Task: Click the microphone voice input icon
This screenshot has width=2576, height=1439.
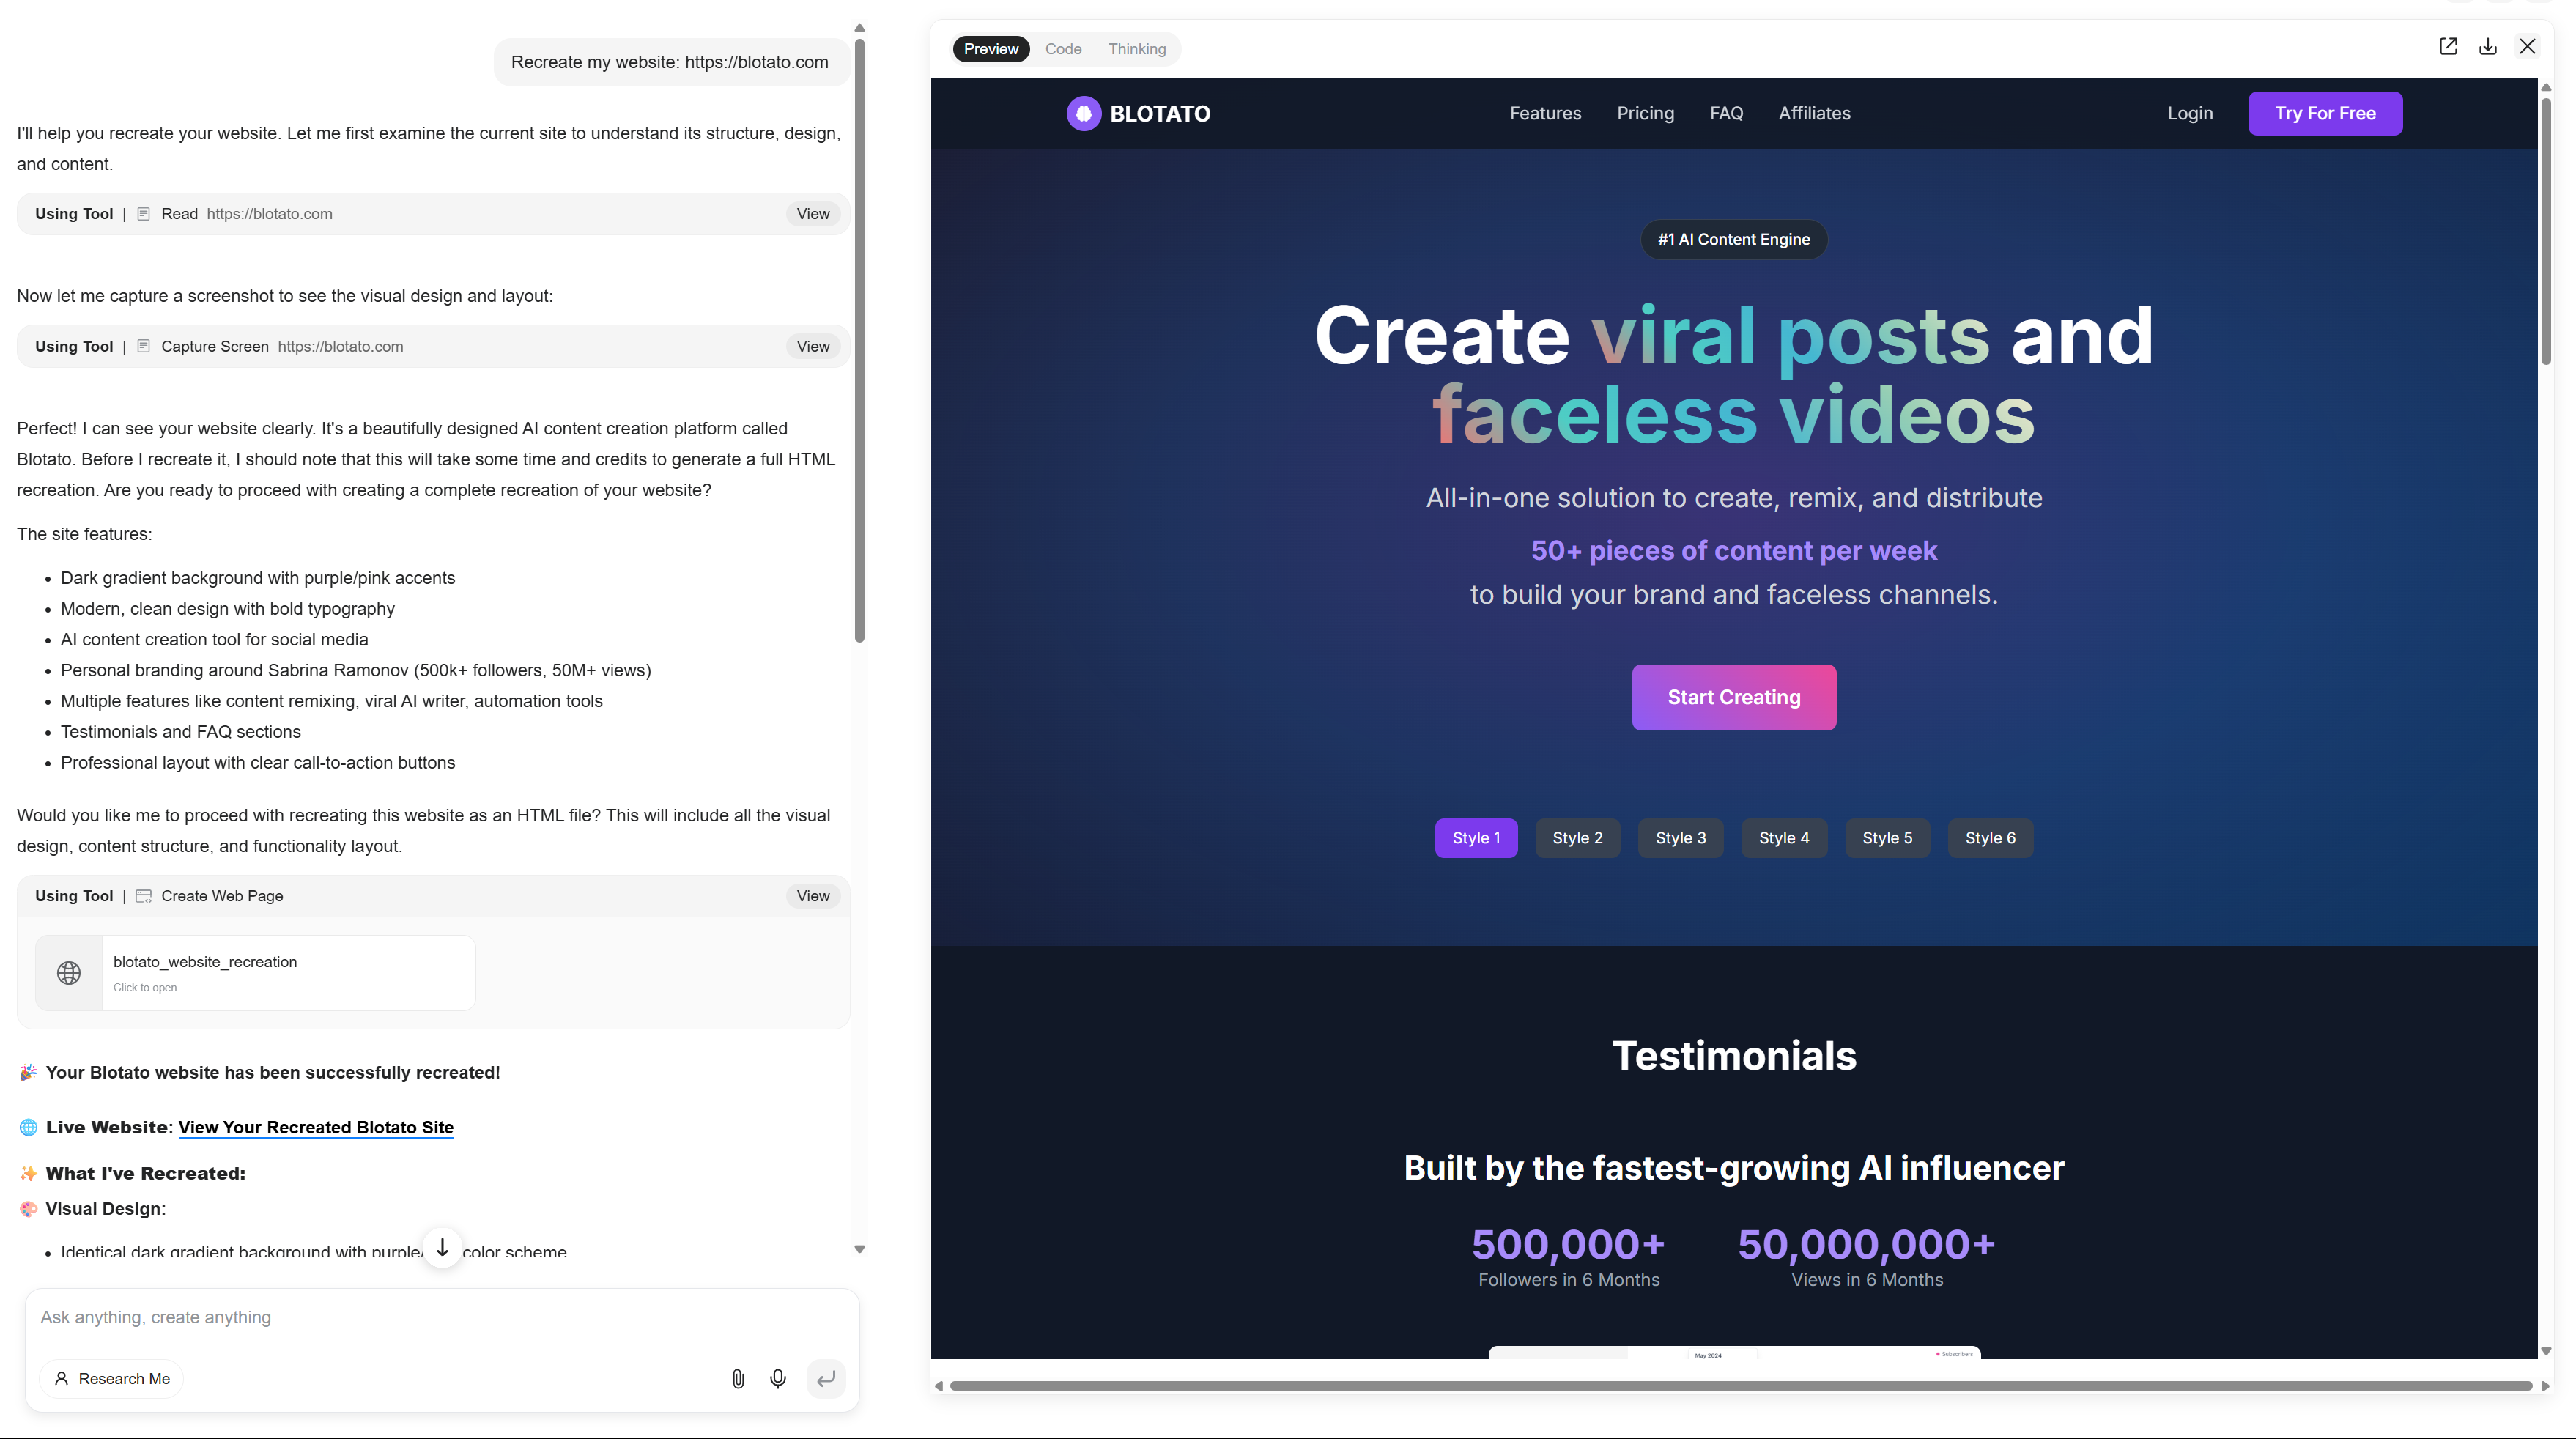Action: [778, 1379]
